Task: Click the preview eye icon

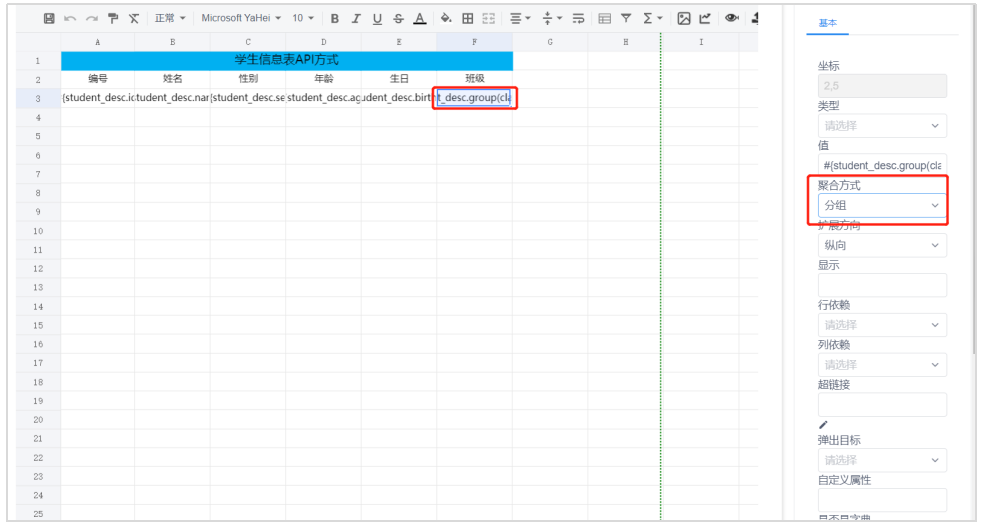Action: click(731, 18)
